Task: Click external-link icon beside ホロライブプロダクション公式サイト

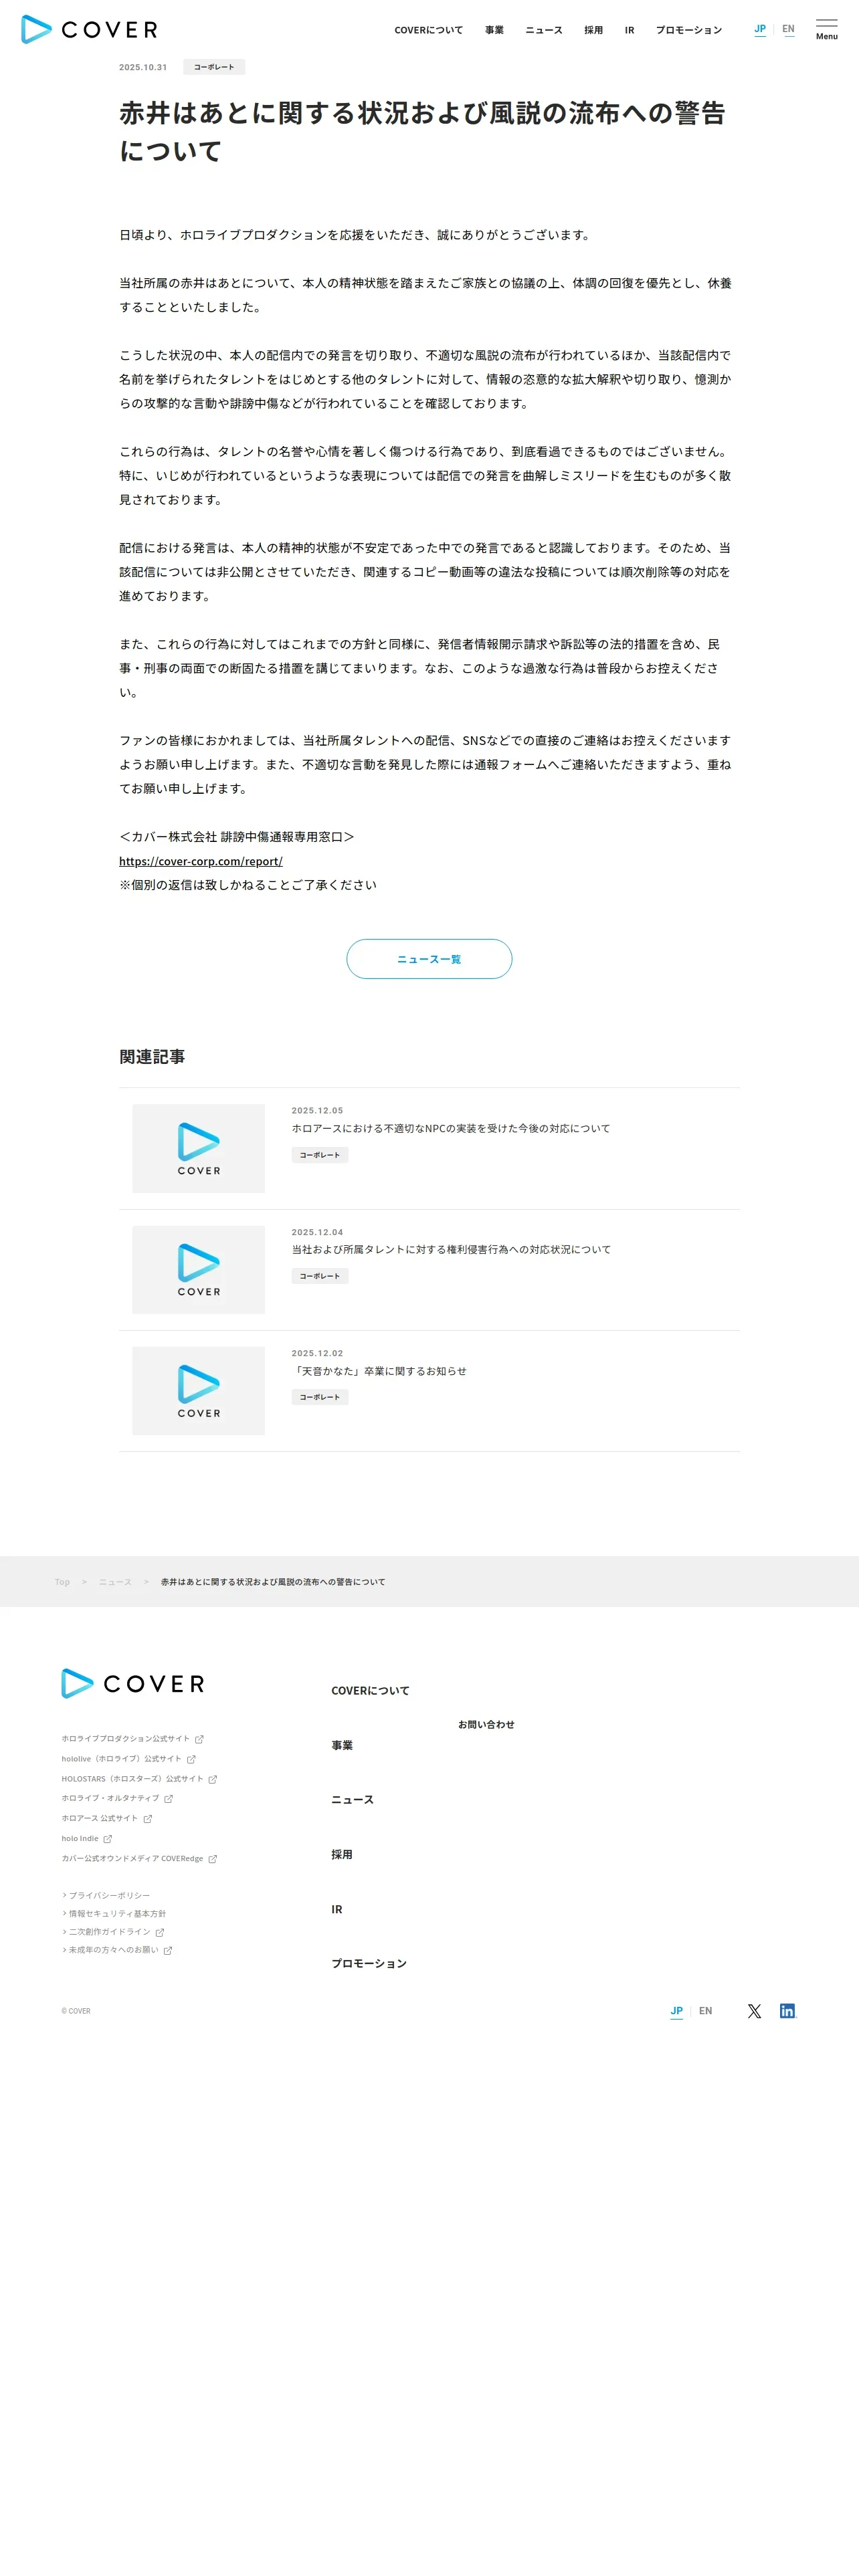Action: 199,1739
